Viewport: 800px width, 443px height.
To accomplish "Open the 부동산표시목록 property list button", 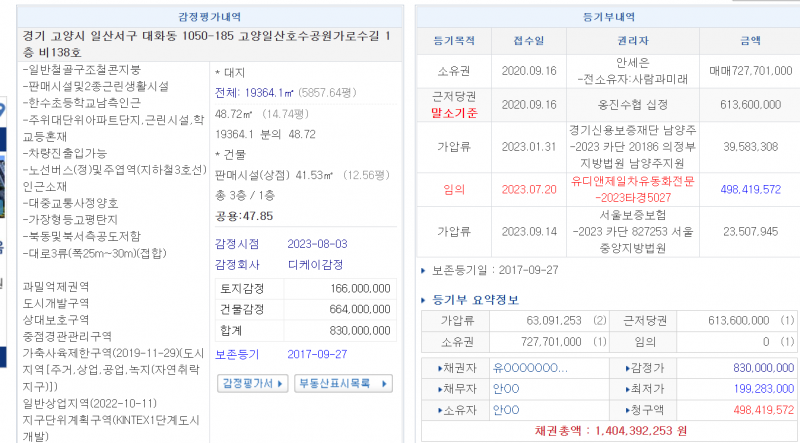I will pyautogui.click(x=343, y=383).
